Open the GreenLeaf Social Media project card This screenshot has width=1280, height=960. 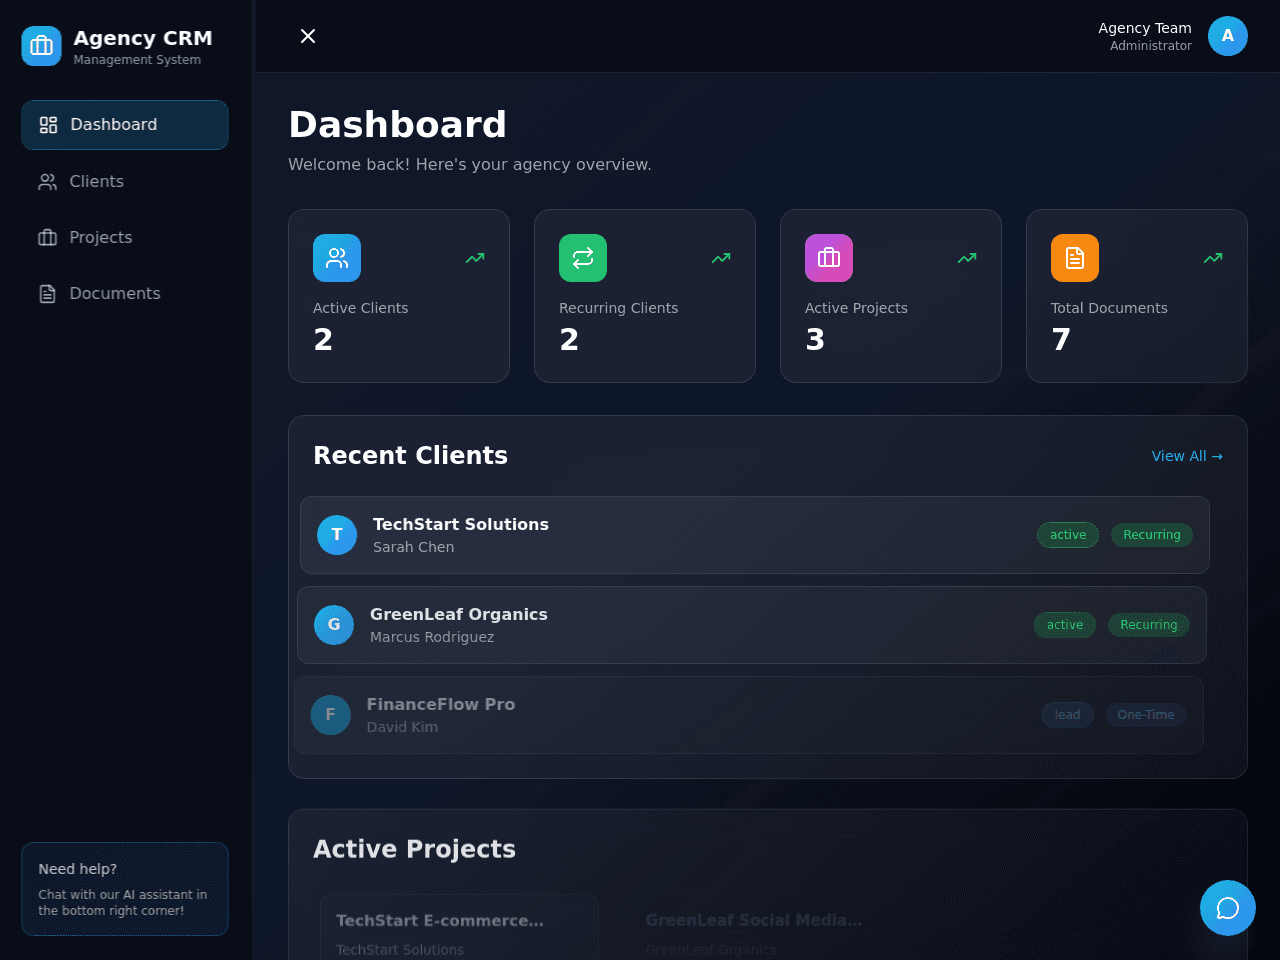pyautogui.click(x=766, y=928)
